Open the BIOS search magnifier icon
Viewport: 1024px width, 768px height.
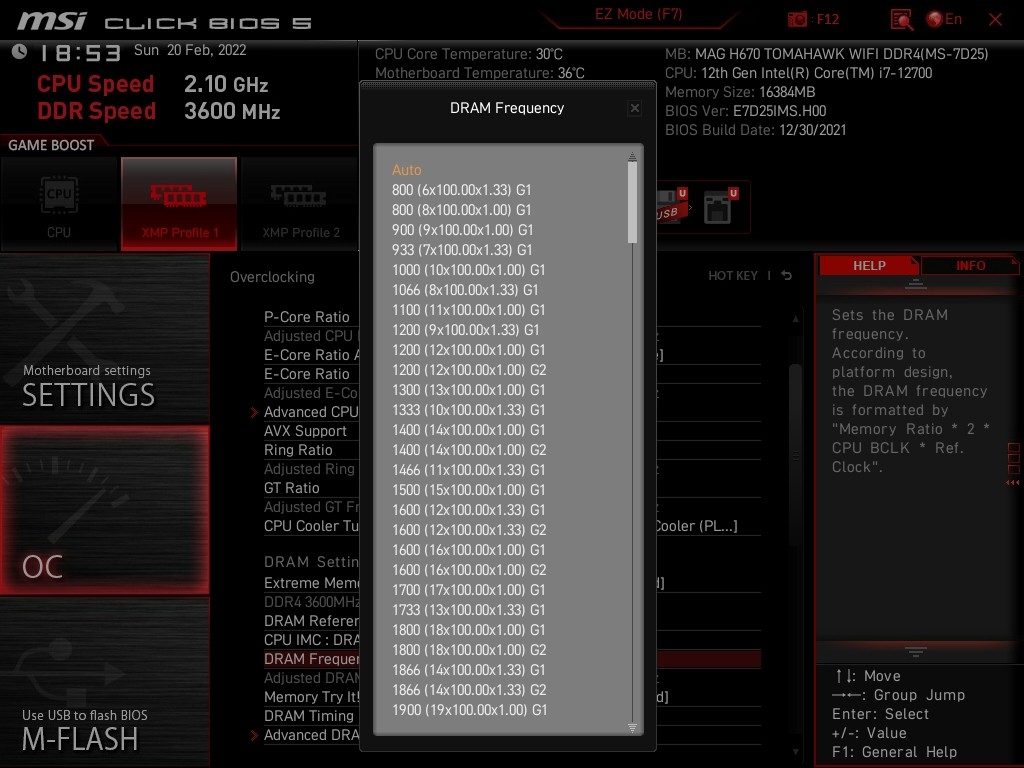tap(901, 20)
